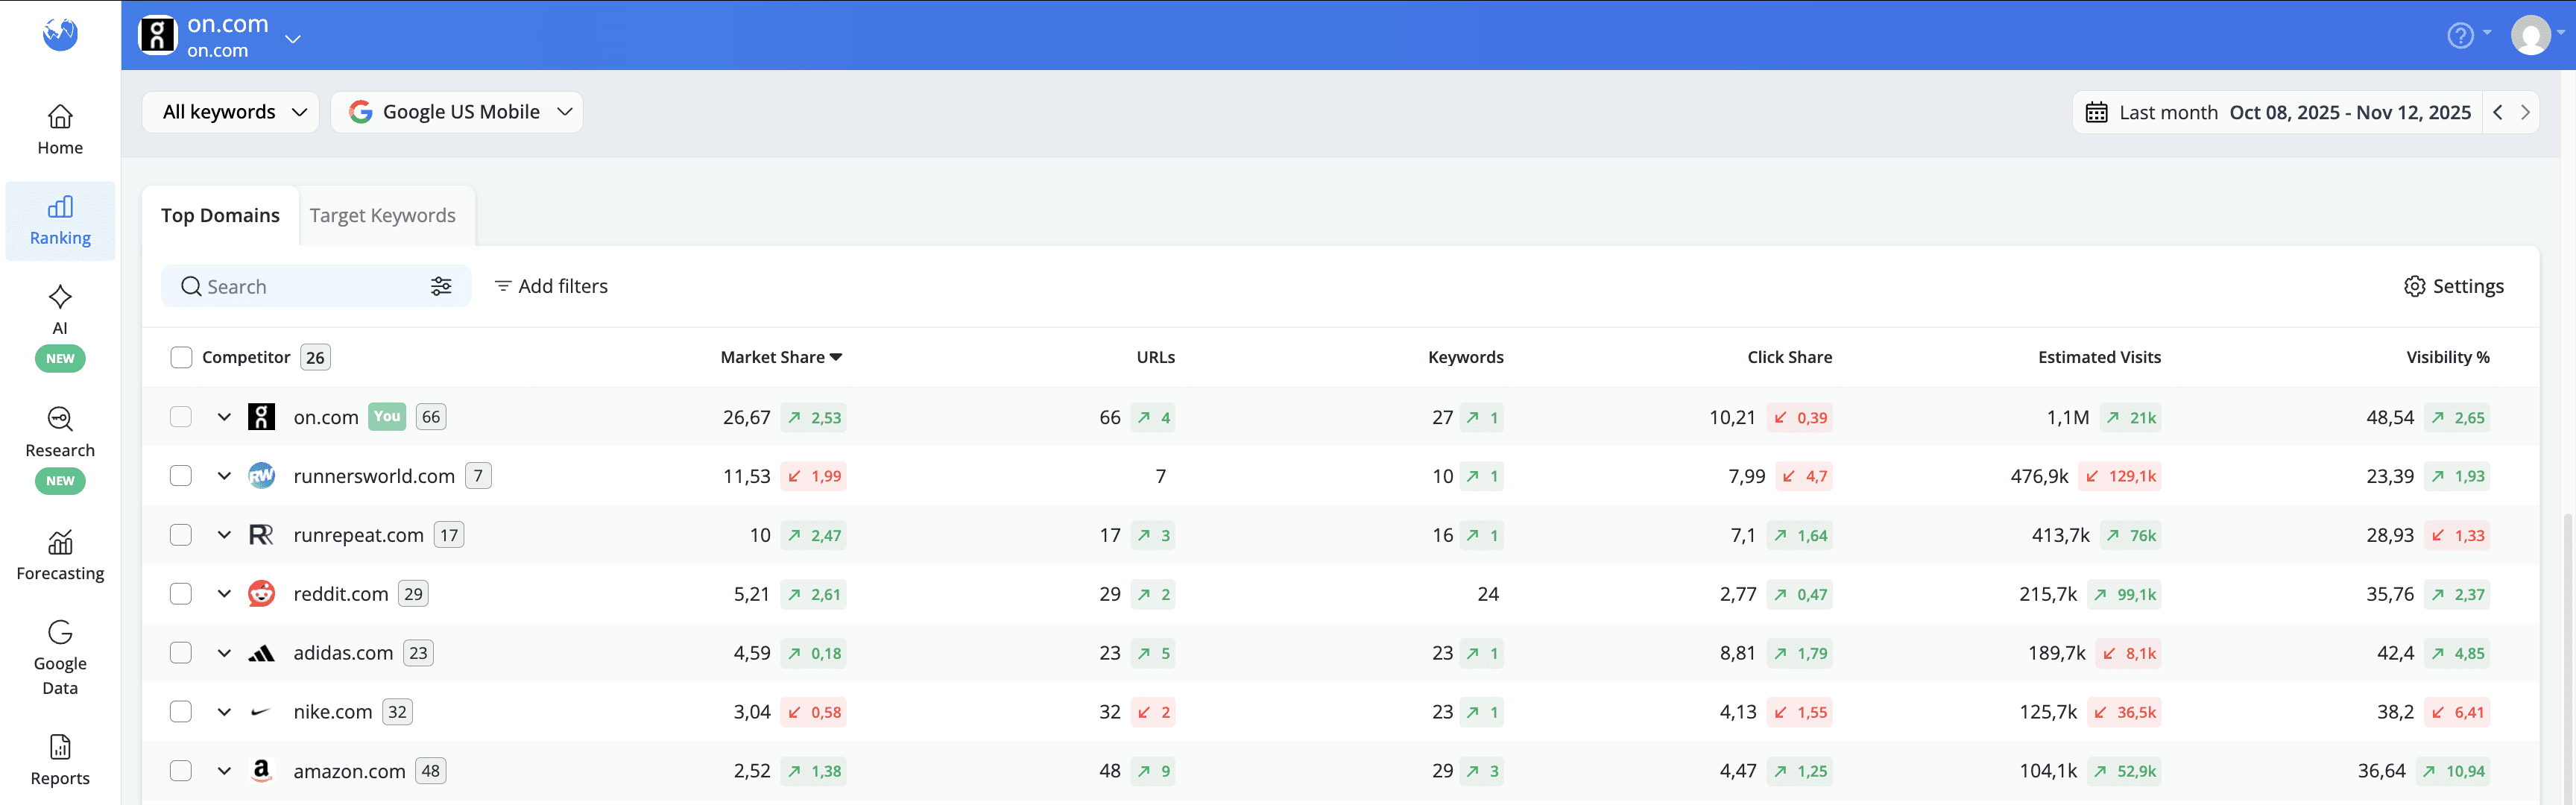Image resolution: width=2576 pixels, height=805 pixels.
Task: Open Research section in sidebar
Action: click(x=60, y=449)
